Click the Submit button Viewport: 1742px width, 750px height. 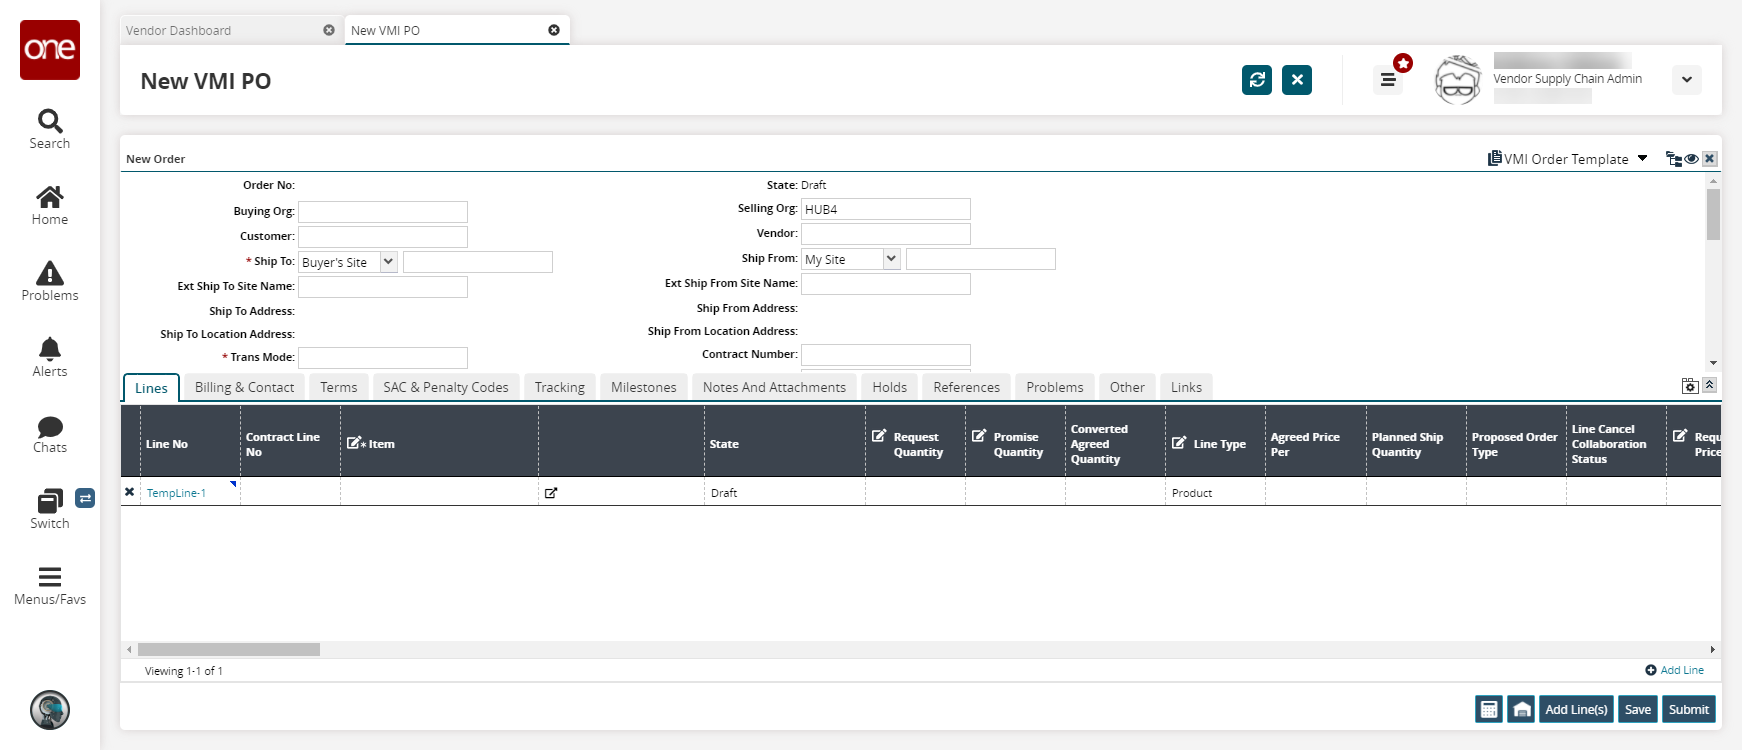coord(1688,709)
